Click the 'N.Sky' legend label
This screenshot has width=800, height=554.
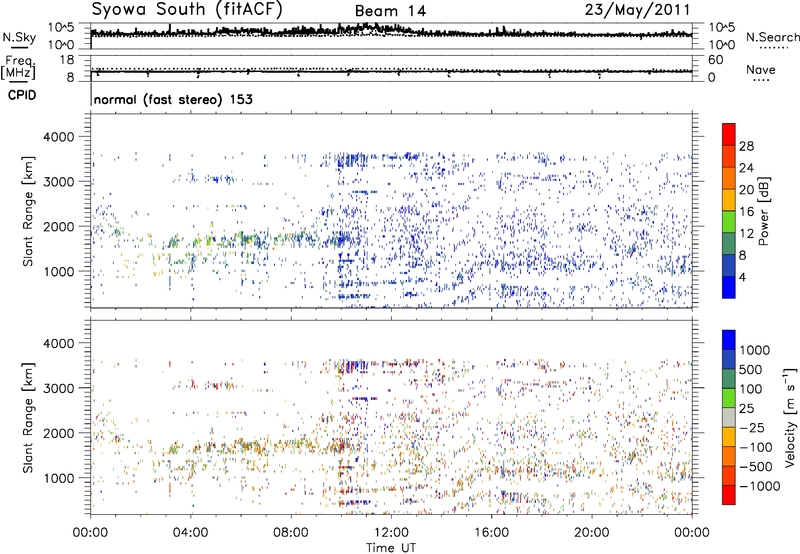point(19,37)
